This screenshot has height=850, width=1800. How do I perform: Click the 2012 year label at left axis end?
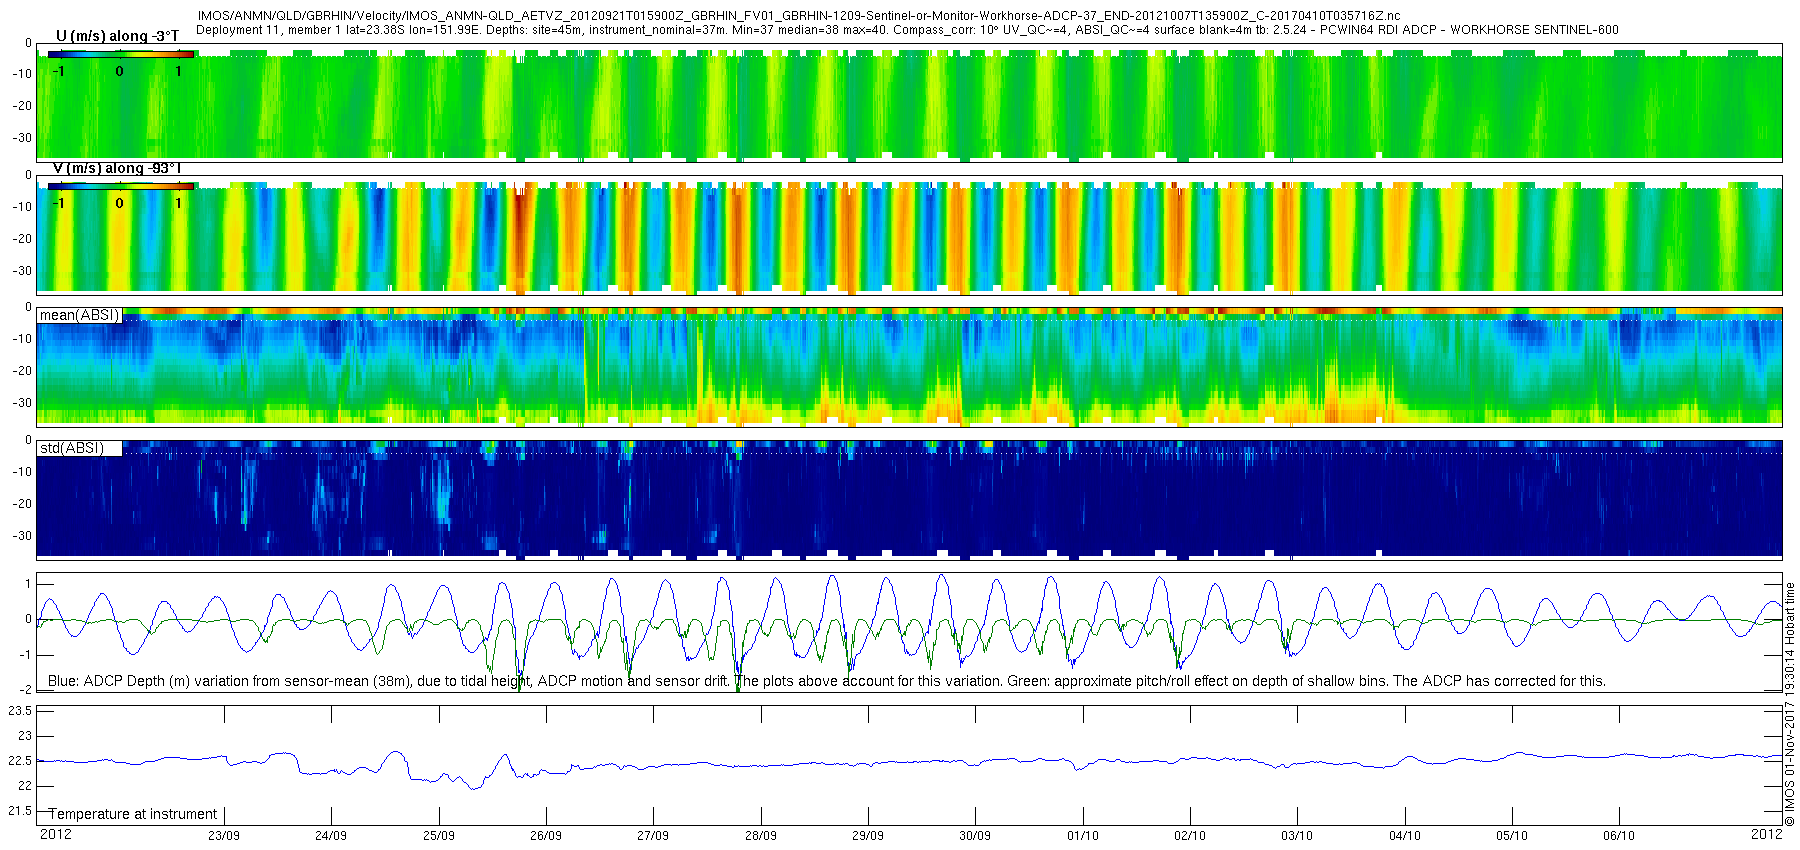tap(55, 834)
